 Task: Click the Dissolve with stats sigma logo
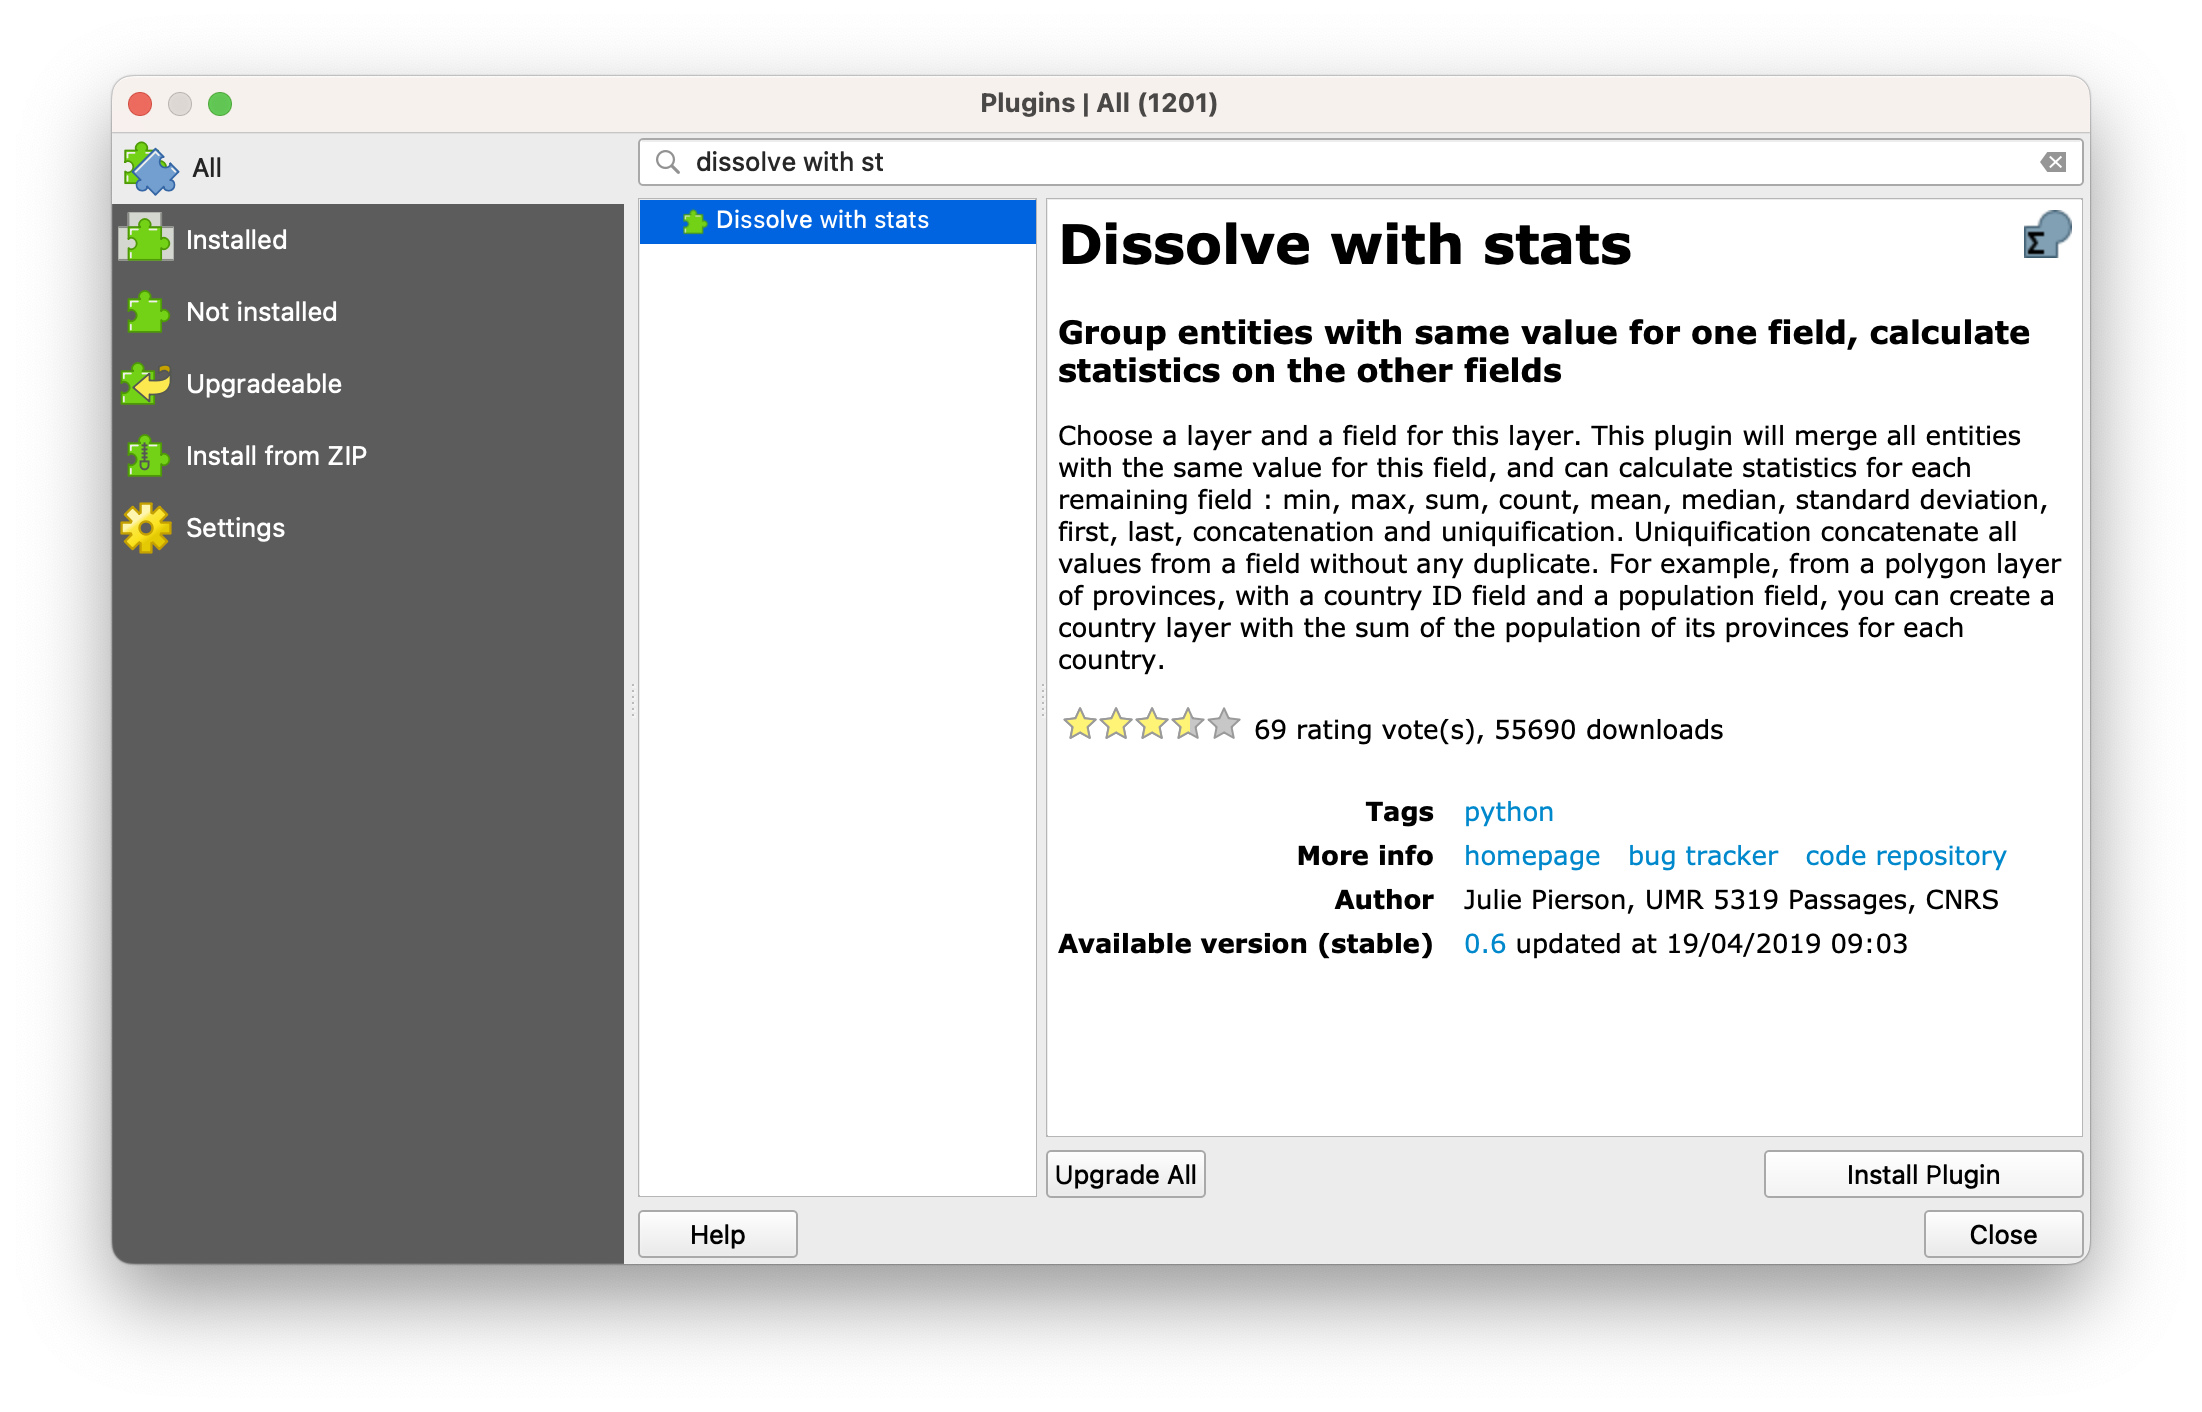pos(2045,236)
